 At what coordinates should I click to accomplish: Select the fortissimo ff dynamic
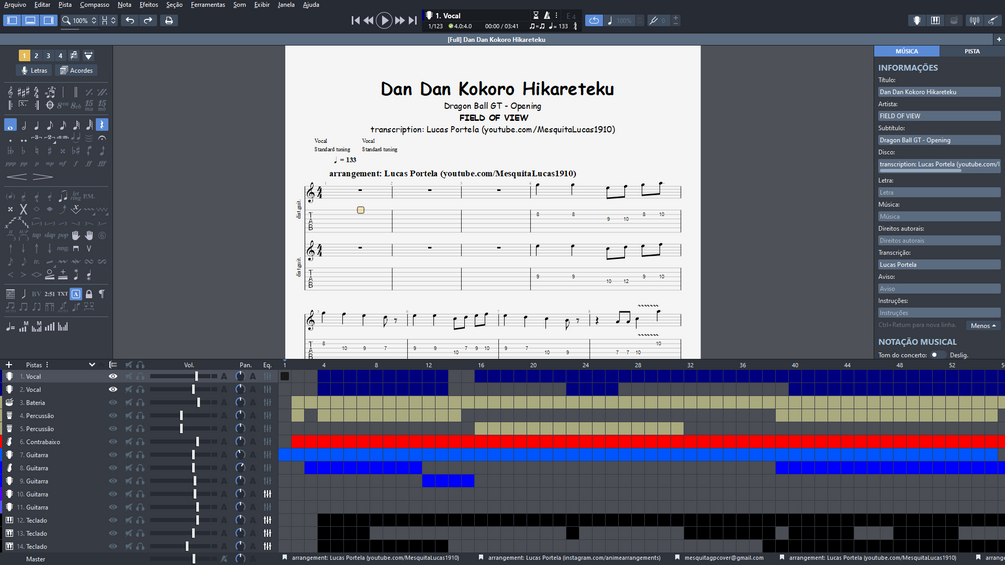[89, 164]
